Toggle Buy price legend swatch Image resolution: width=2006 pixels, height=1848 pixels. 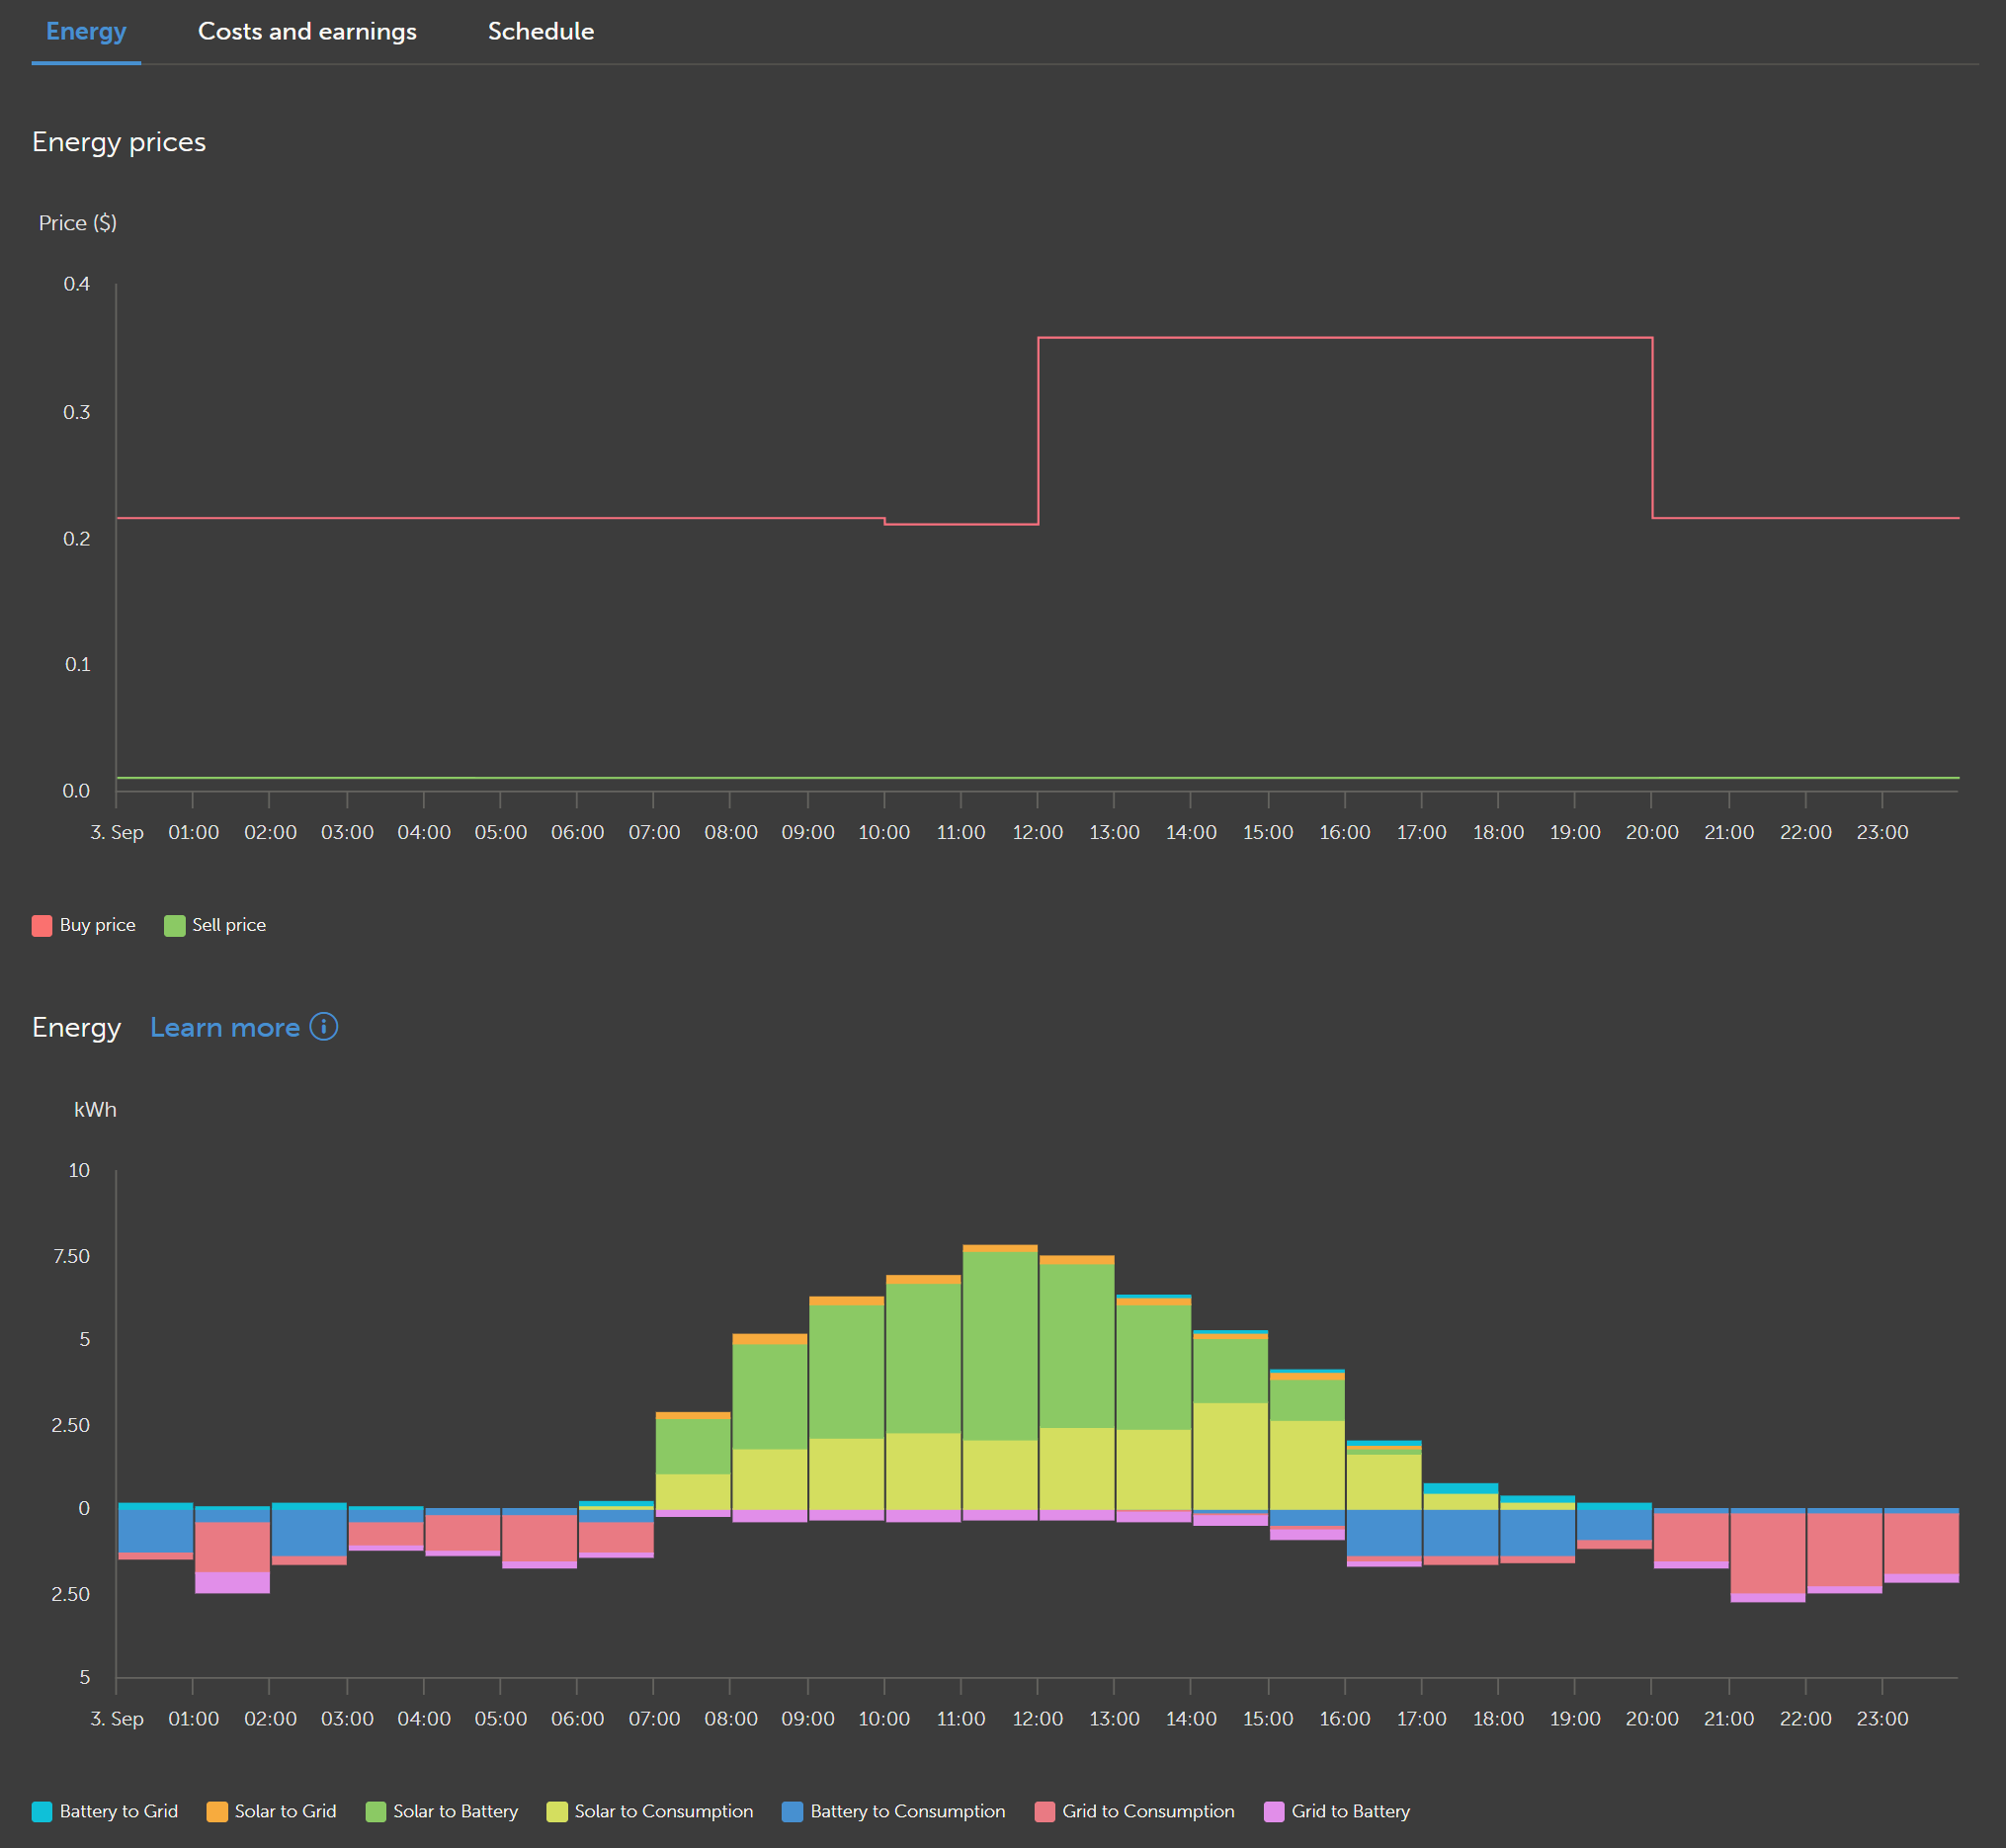pyautogui.click(x=42, y=926)
